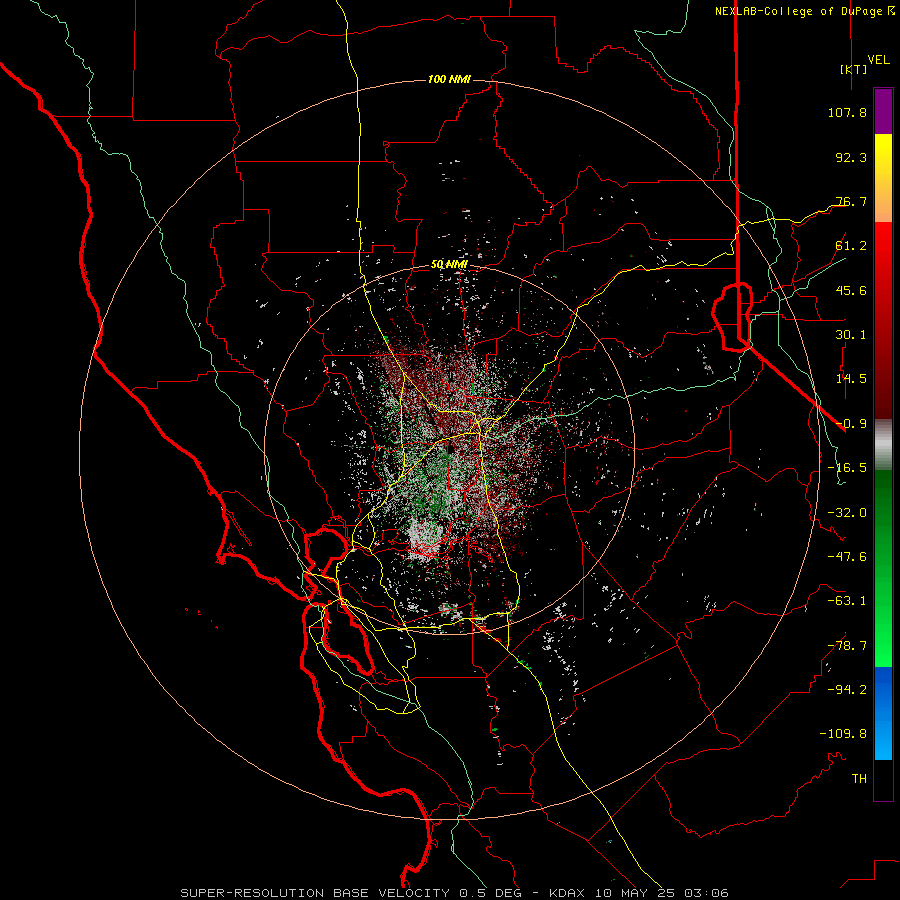Click the -94.2 velocity scale value
The width and height of the screenshot is (900, 900).
(847, 690)
